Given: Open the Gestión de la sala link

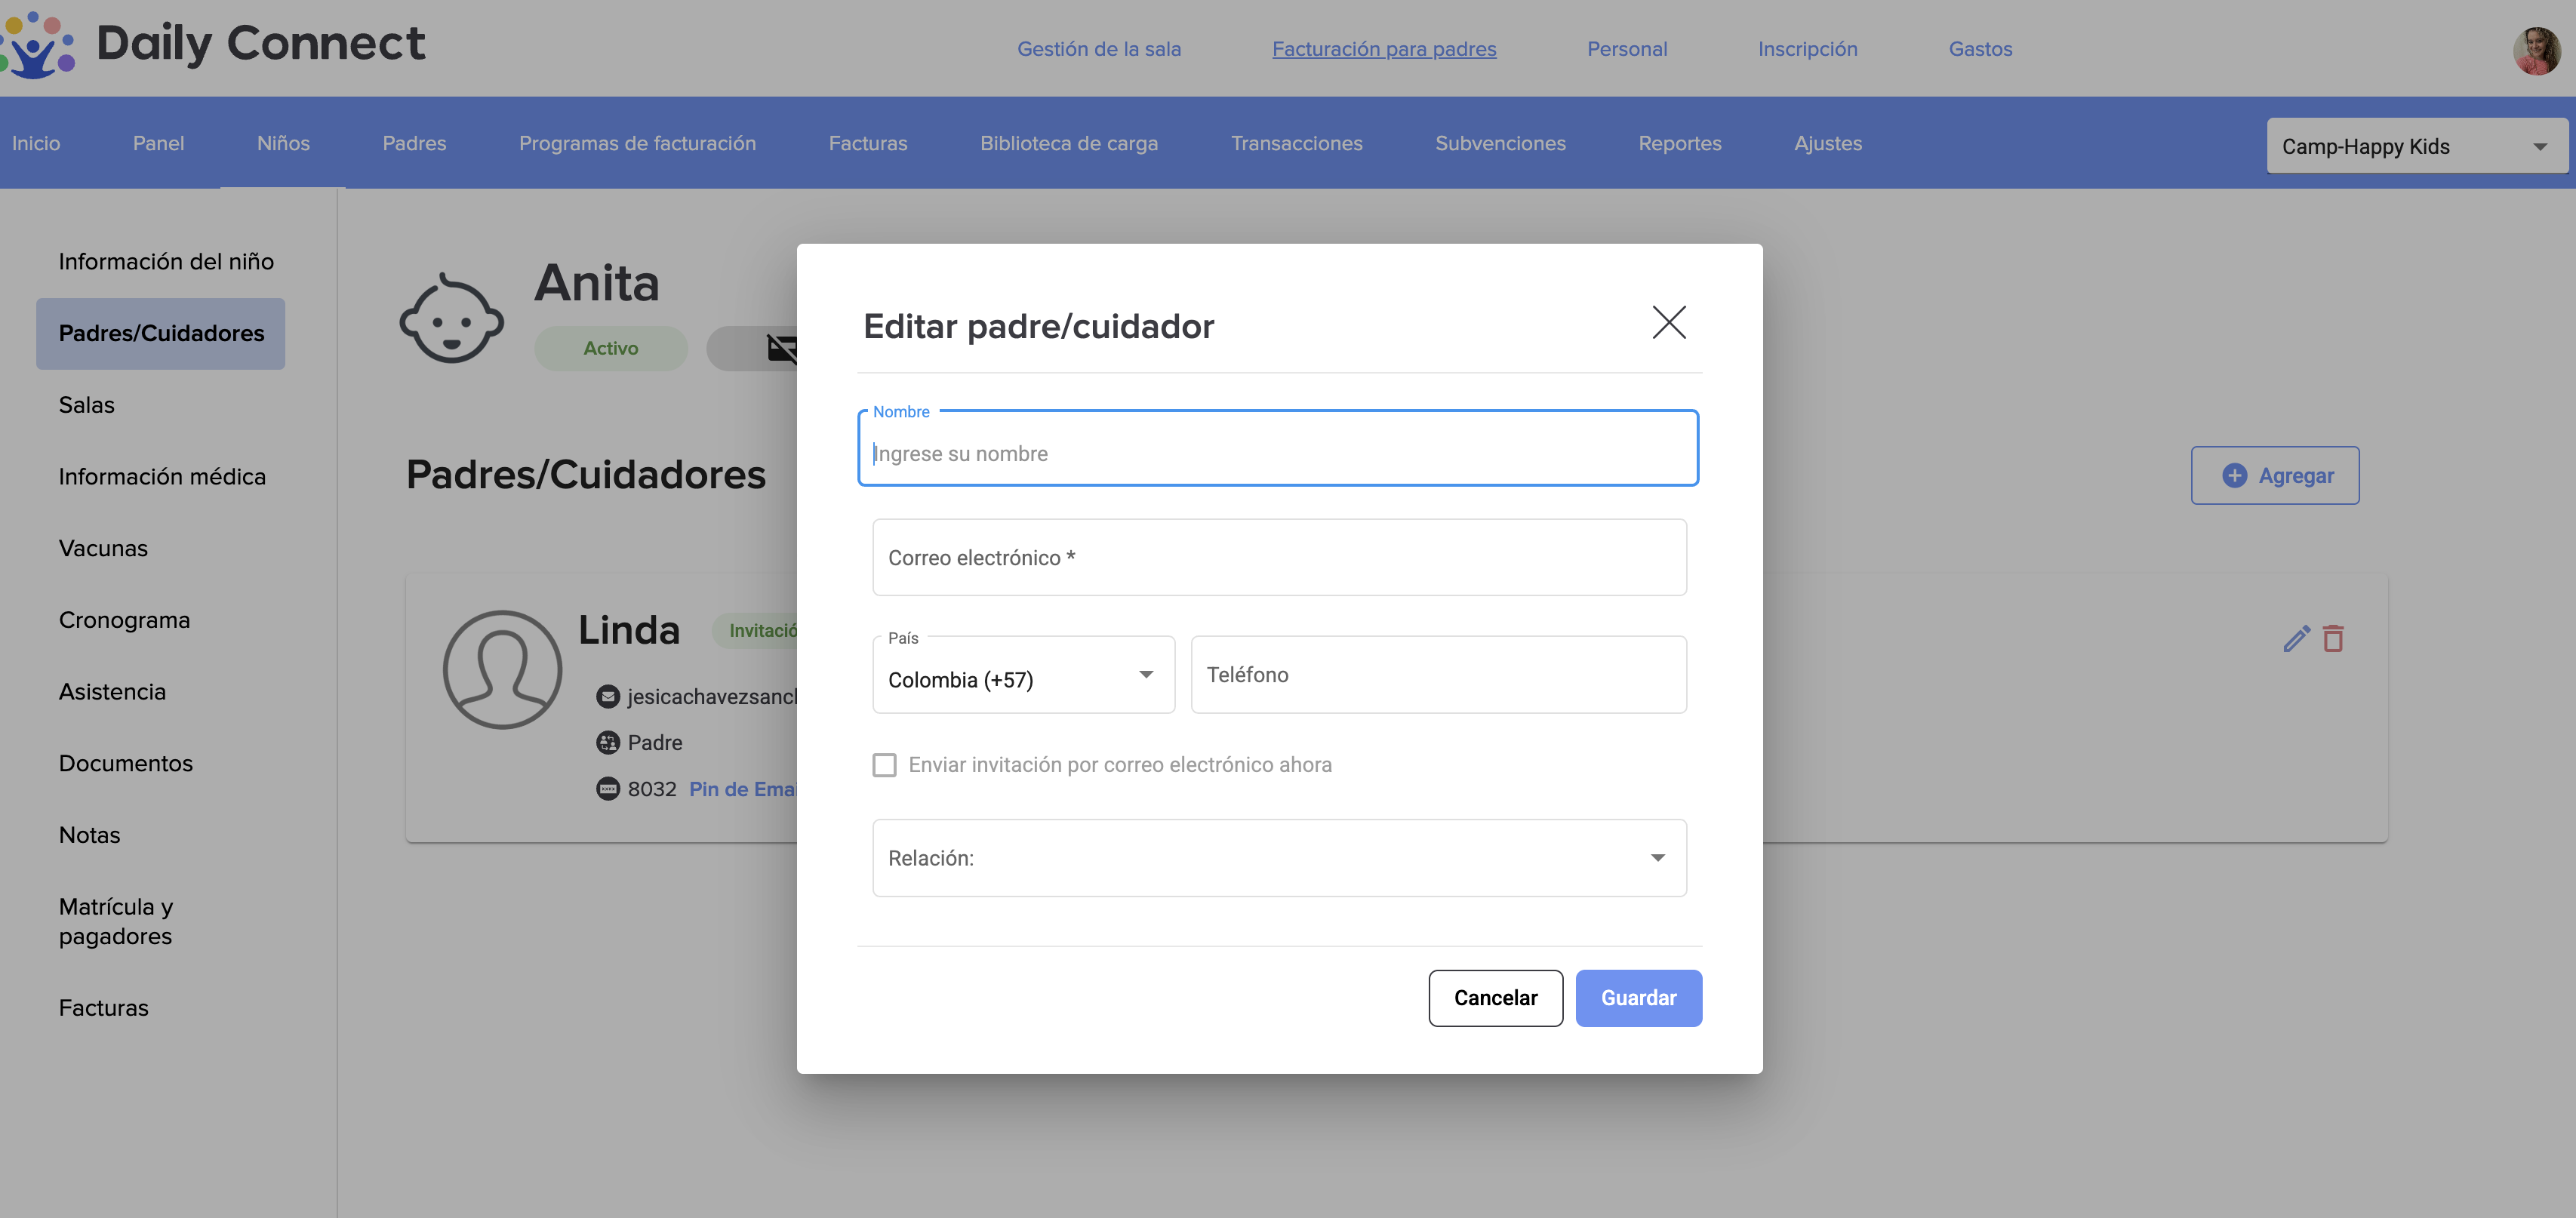Looking at the screenshot, I should click(x=1098, y=49).
